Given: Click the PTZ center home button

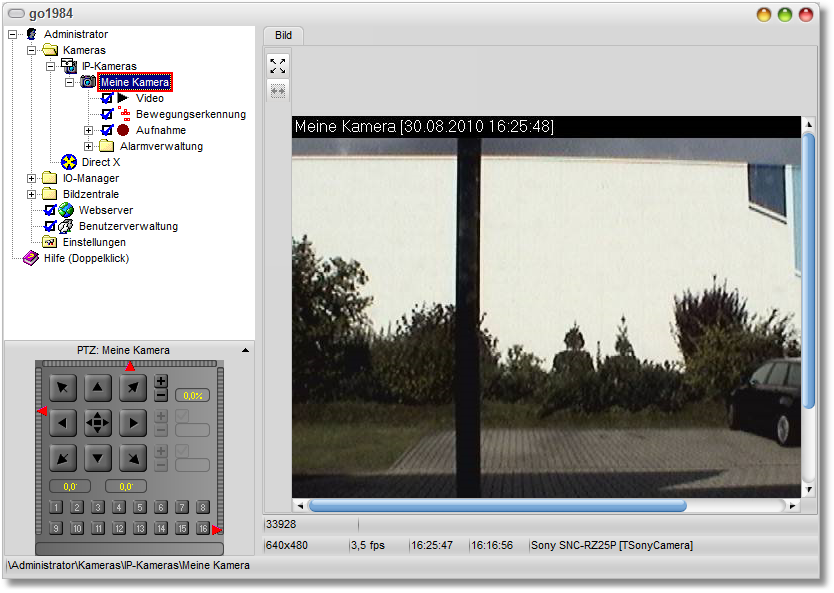Looking at the screenshot, I should (98, 423).
